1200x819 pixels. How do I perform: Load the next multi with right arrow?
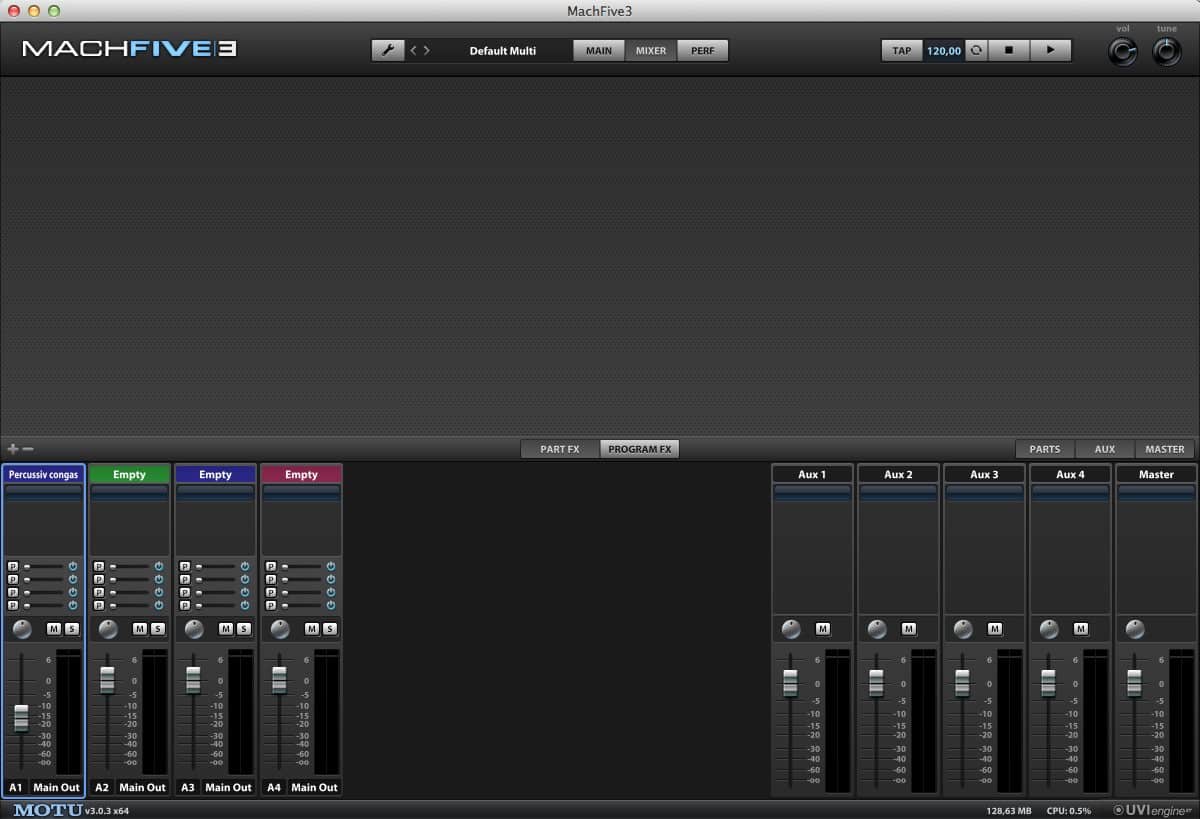pyautogui.click(x=427, y=50)
